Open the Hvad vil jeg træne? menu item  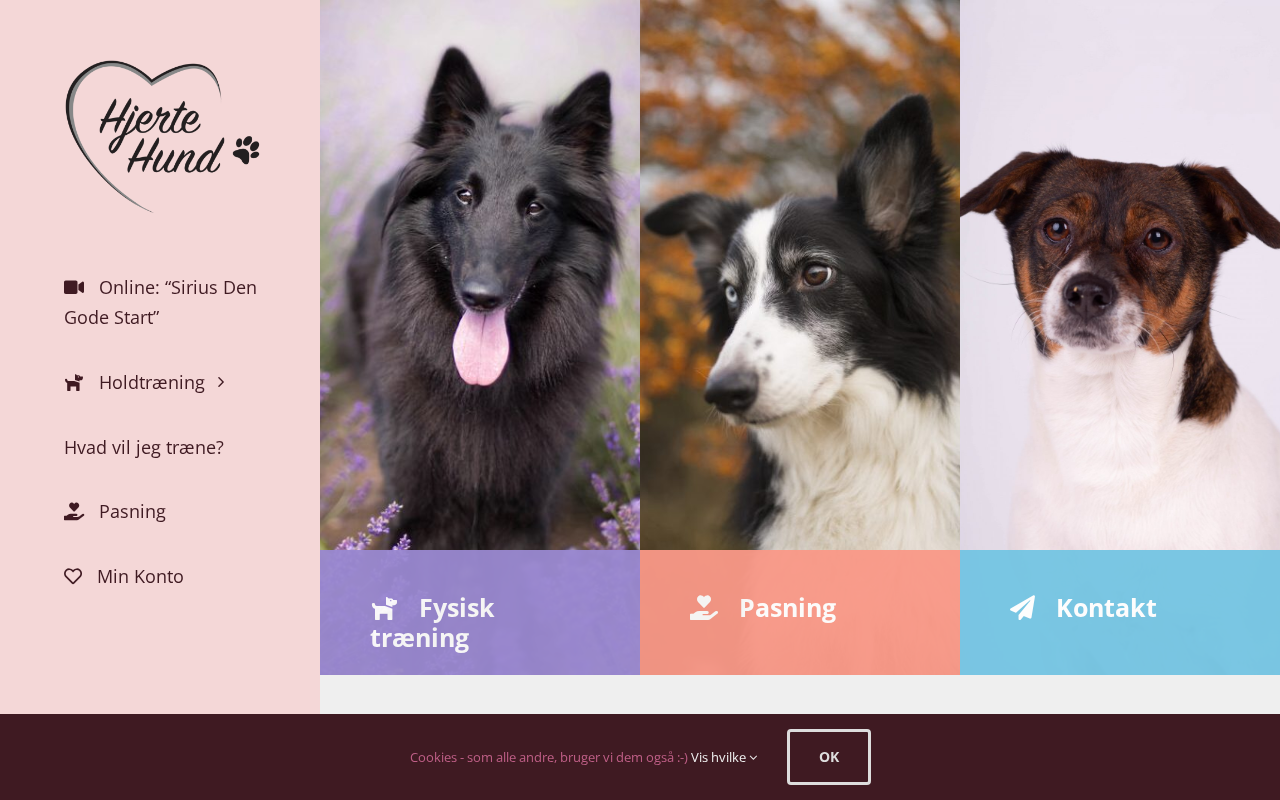click(x=144, y=447)
